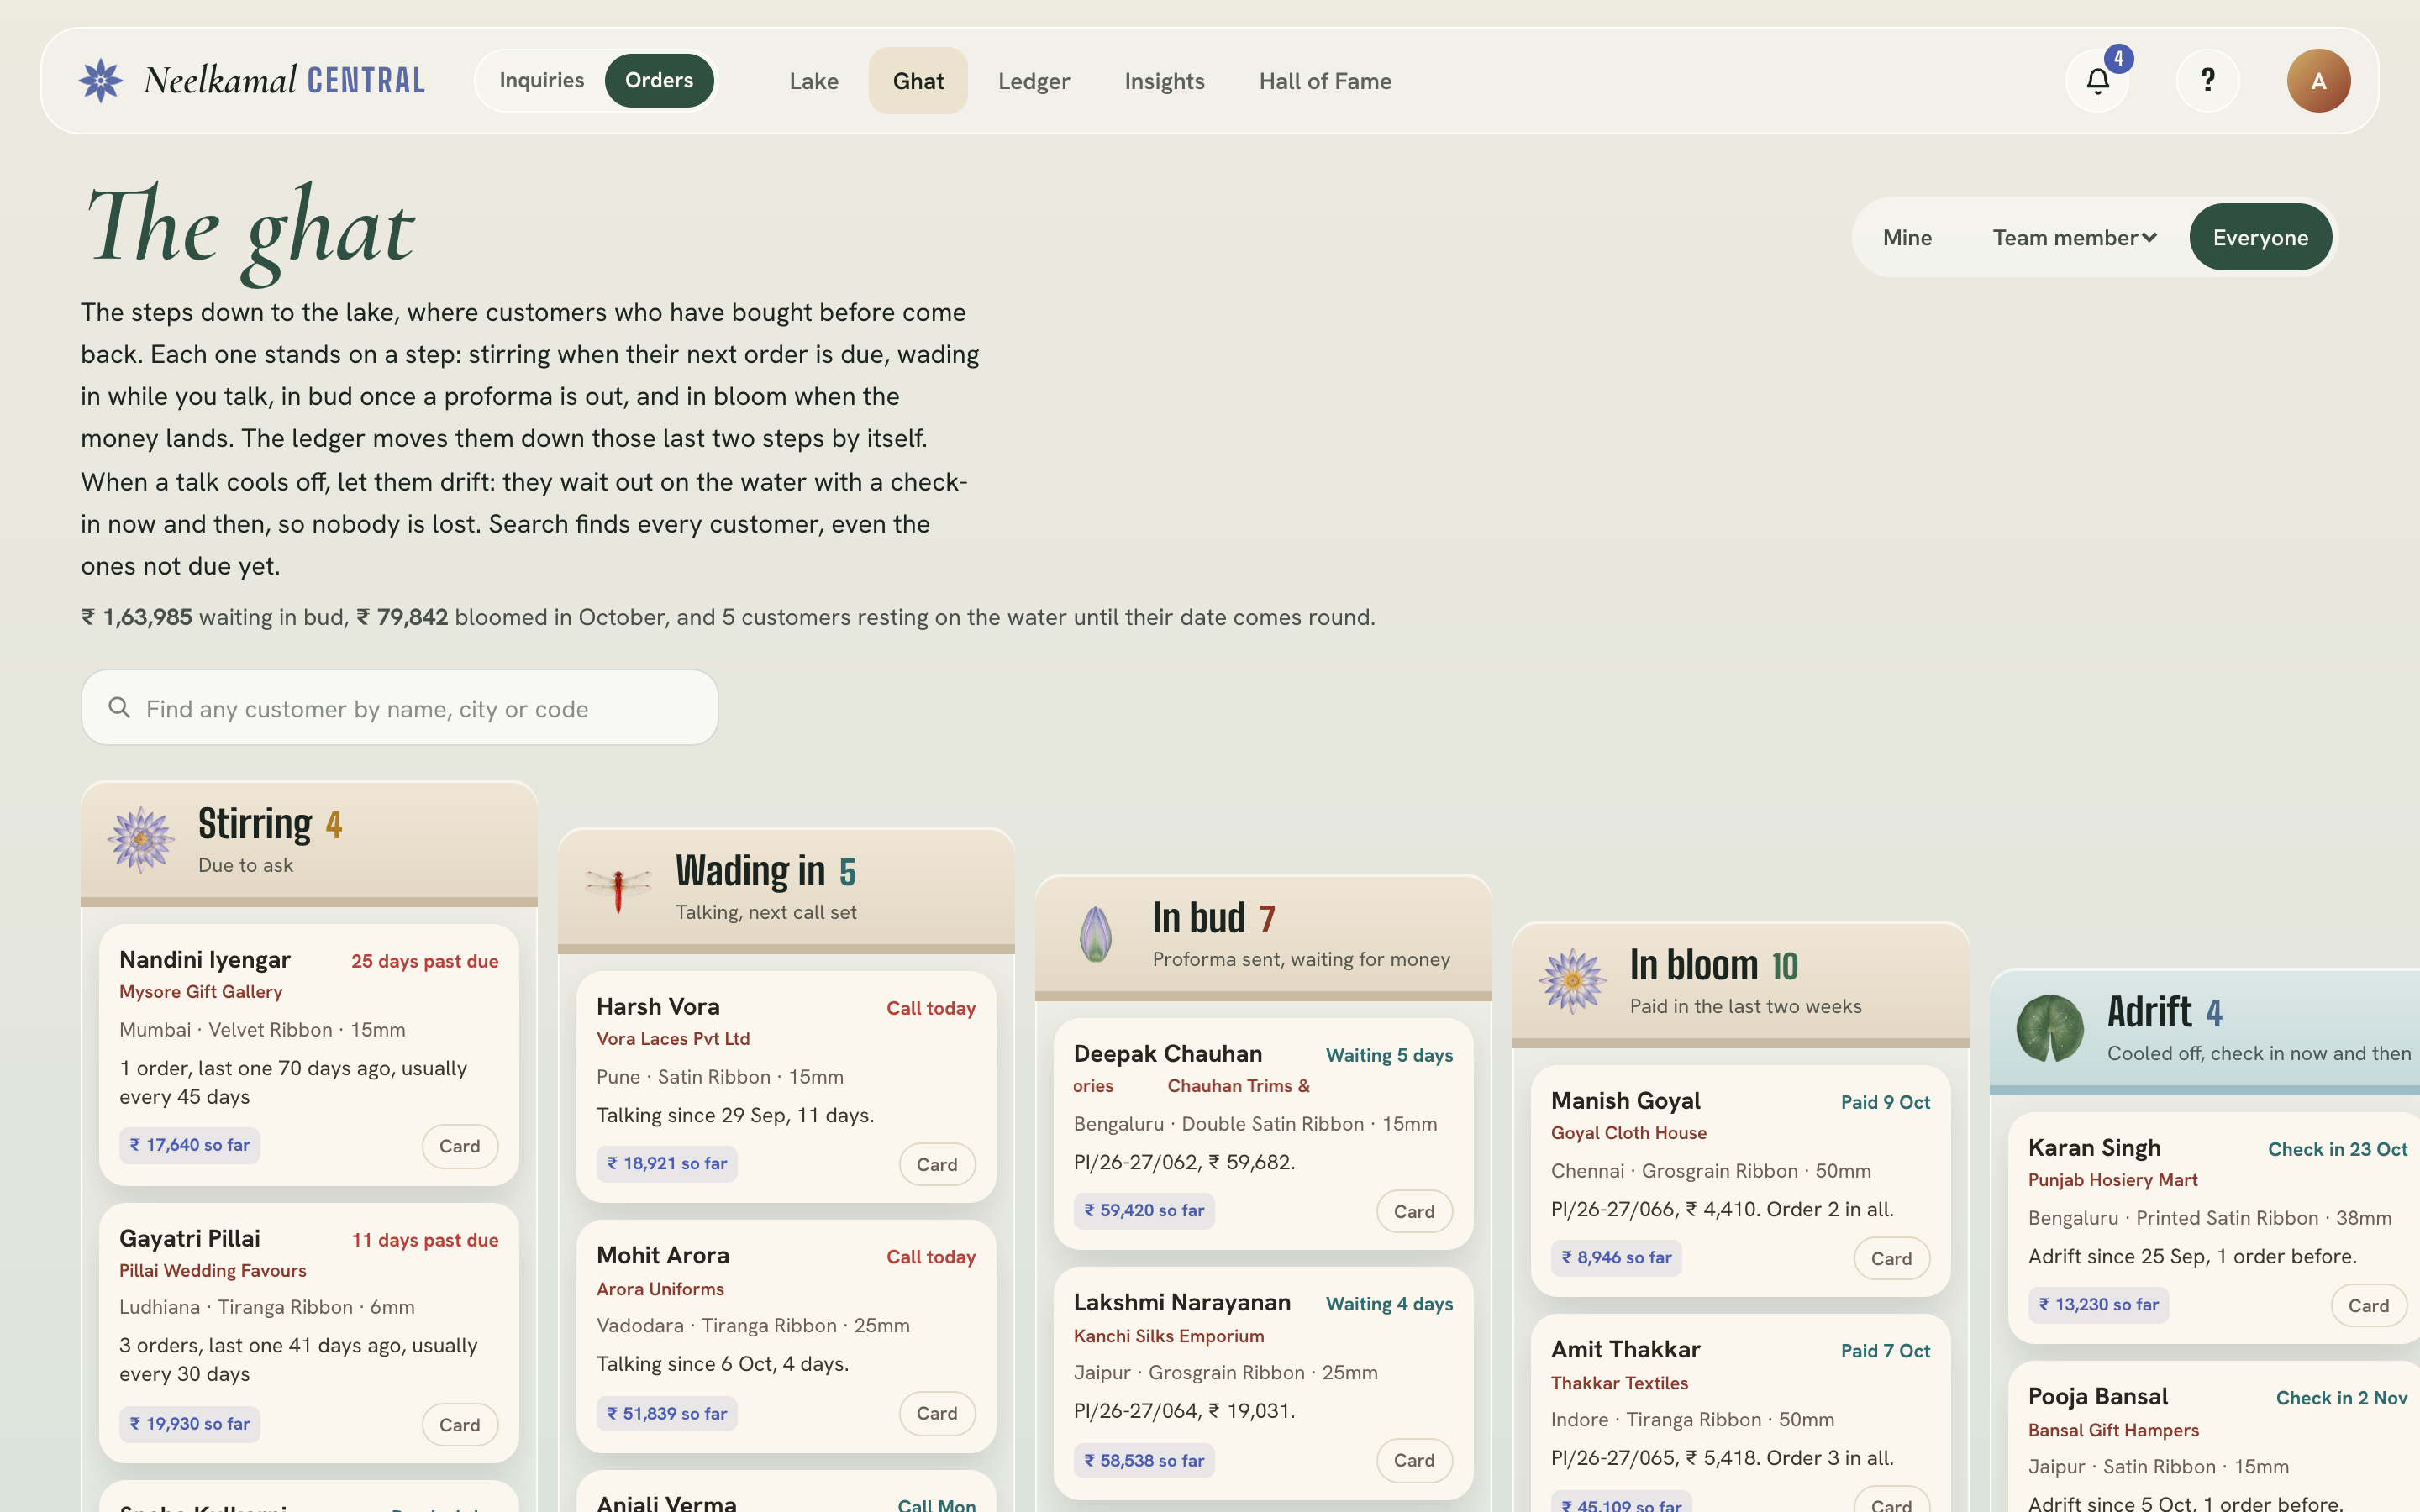Click the search magnifier icon

119,708
